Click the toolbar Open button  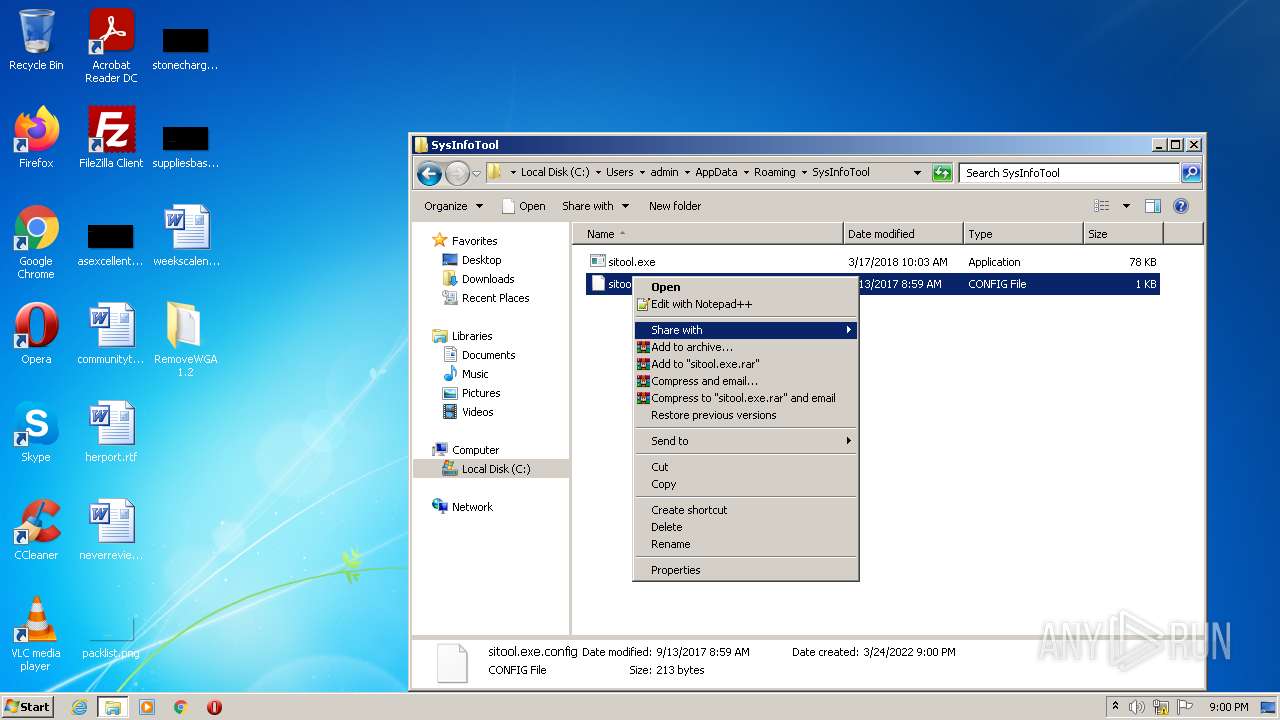523,206
